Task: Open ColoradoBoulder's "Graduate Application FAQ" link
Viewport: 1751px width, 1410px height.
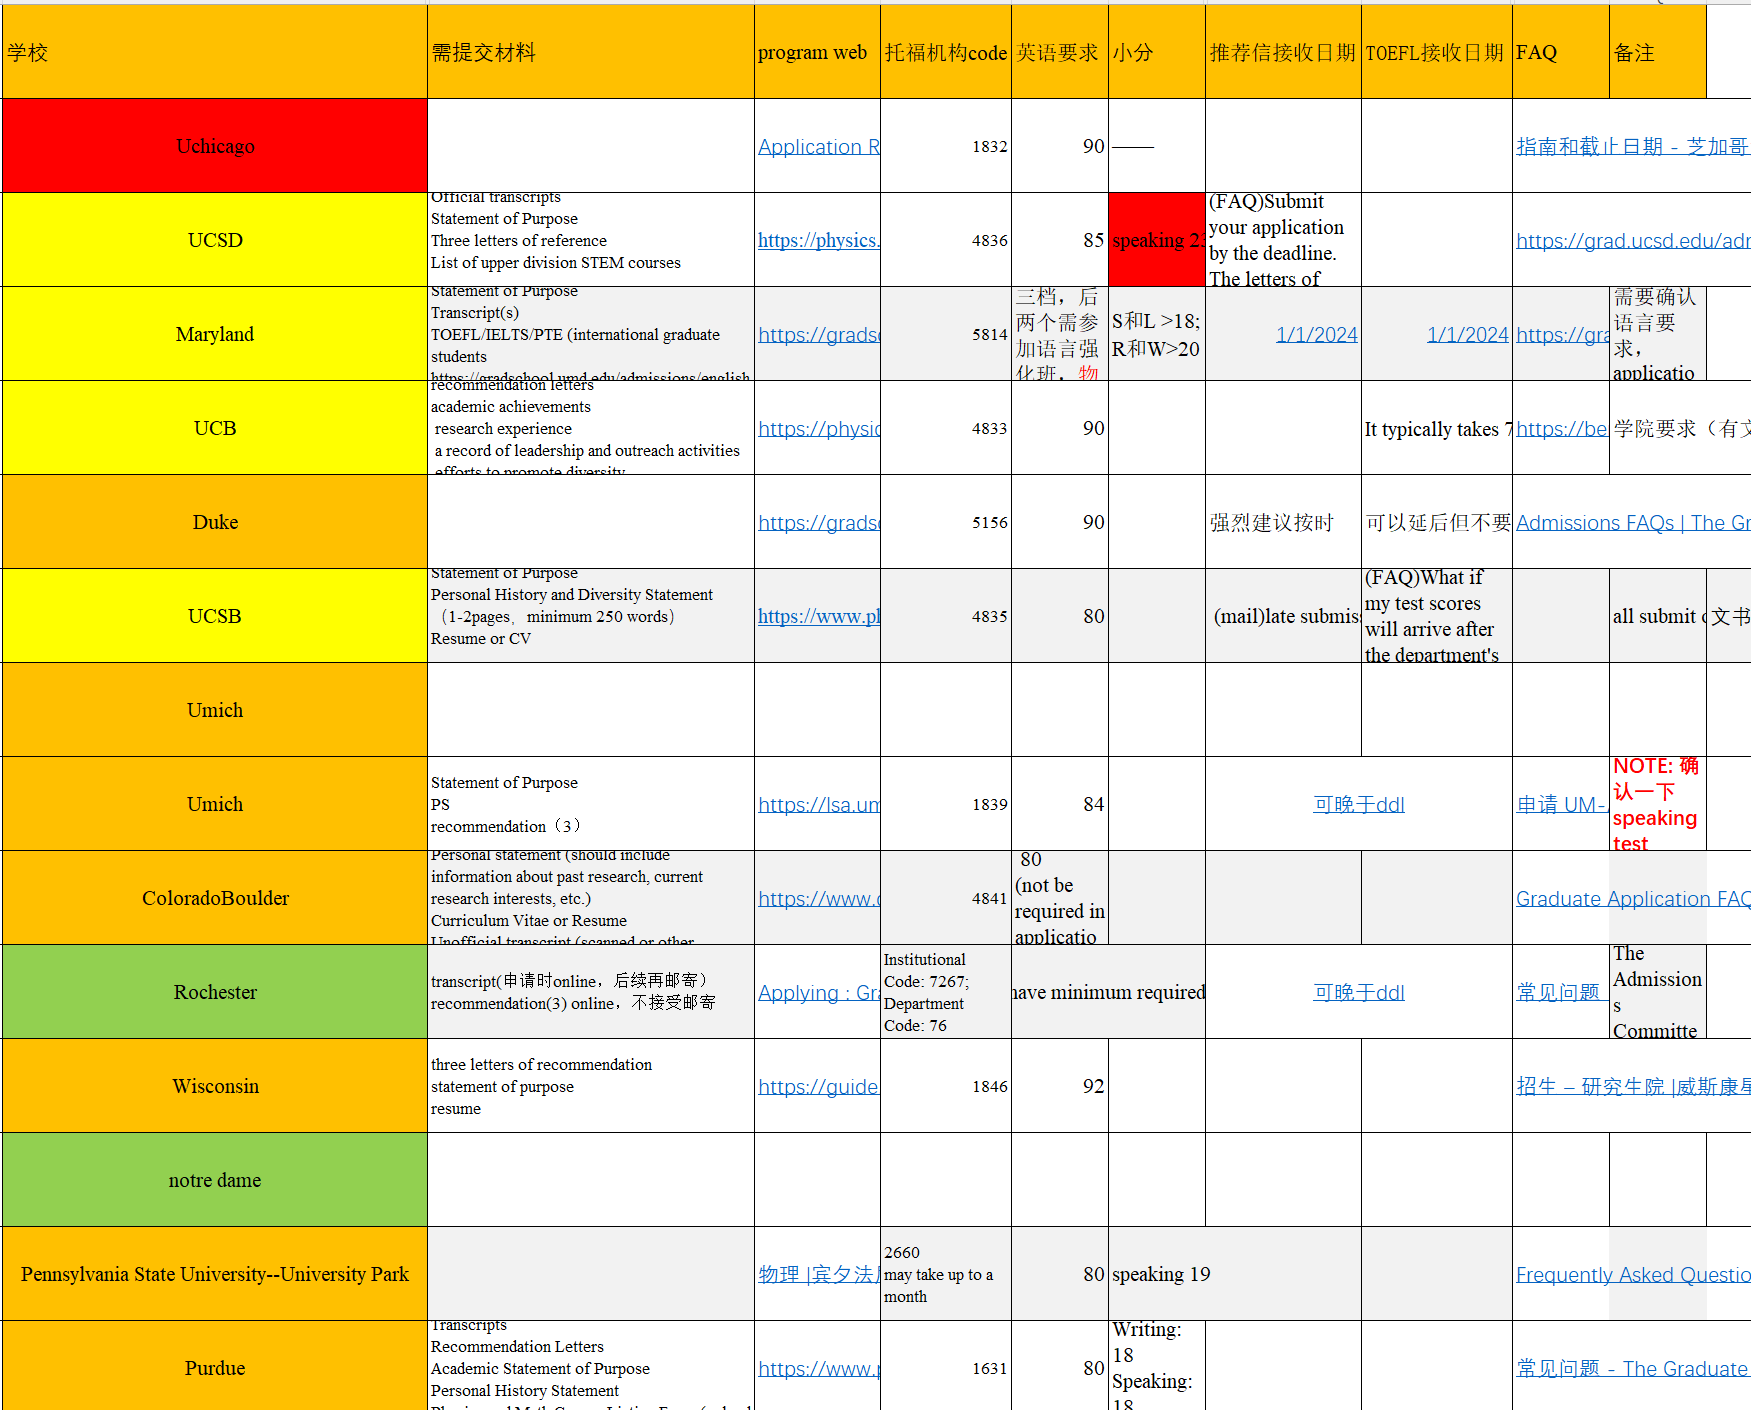Action: tap(1632, 898)
